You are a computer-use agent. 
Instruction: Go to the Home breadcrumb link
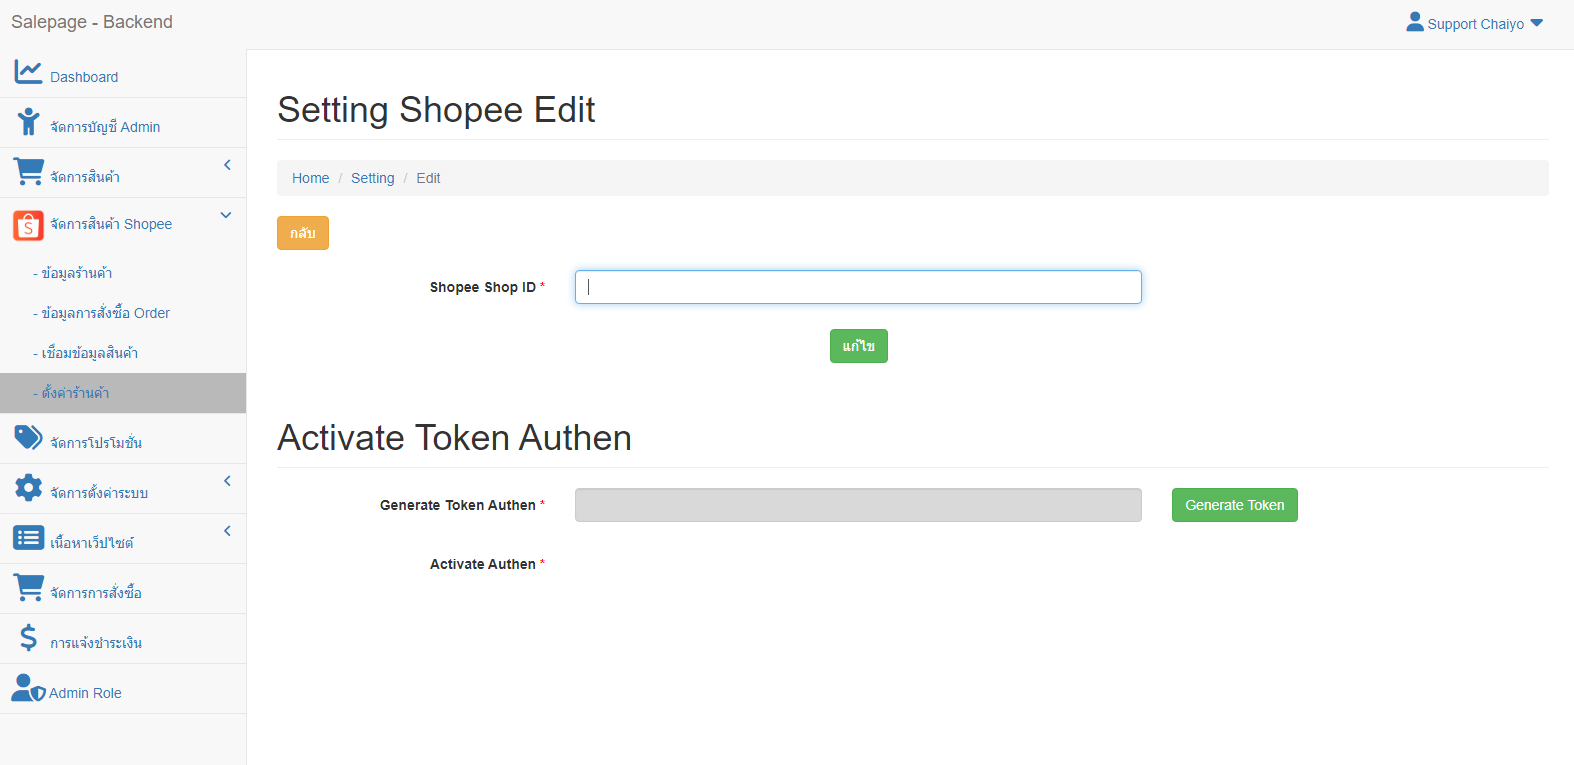(x=310, y=178)
